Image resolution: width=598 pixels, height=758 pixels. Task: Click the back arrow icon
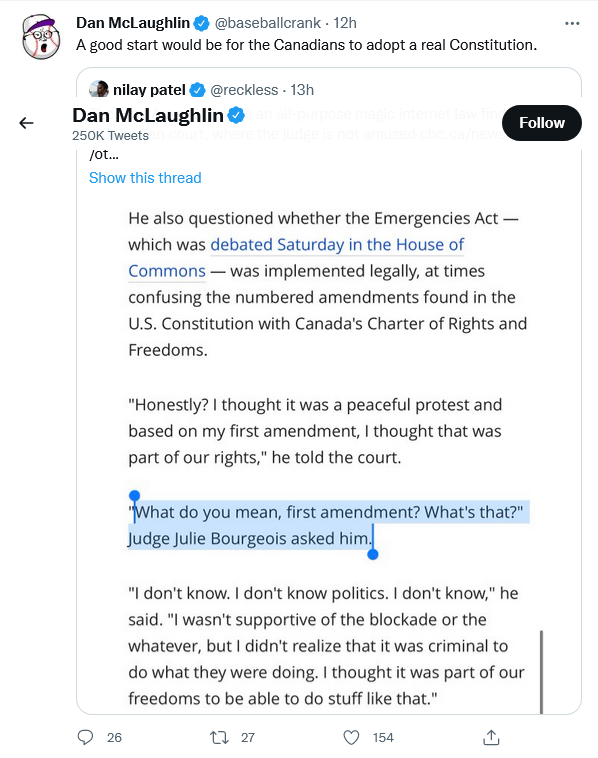coord(26,123)
